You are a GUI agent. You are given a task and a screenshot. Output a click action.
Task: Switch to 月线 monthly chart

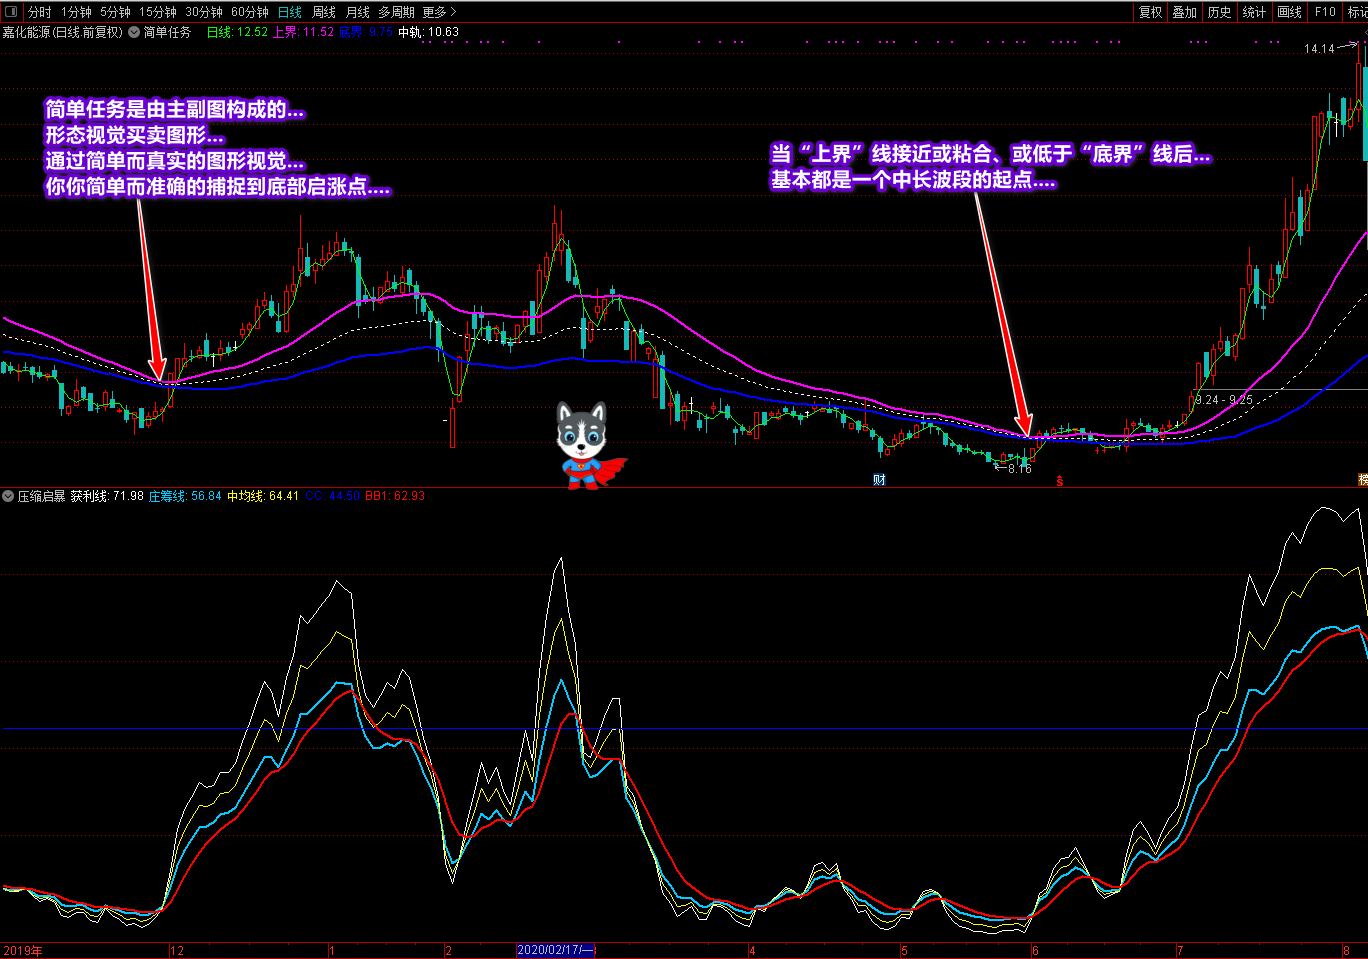(357, 12)
